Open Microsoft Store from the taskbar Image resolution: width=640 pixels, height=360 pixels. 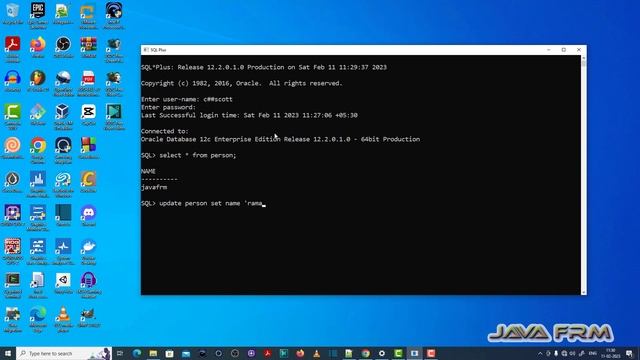pos(169,353)
